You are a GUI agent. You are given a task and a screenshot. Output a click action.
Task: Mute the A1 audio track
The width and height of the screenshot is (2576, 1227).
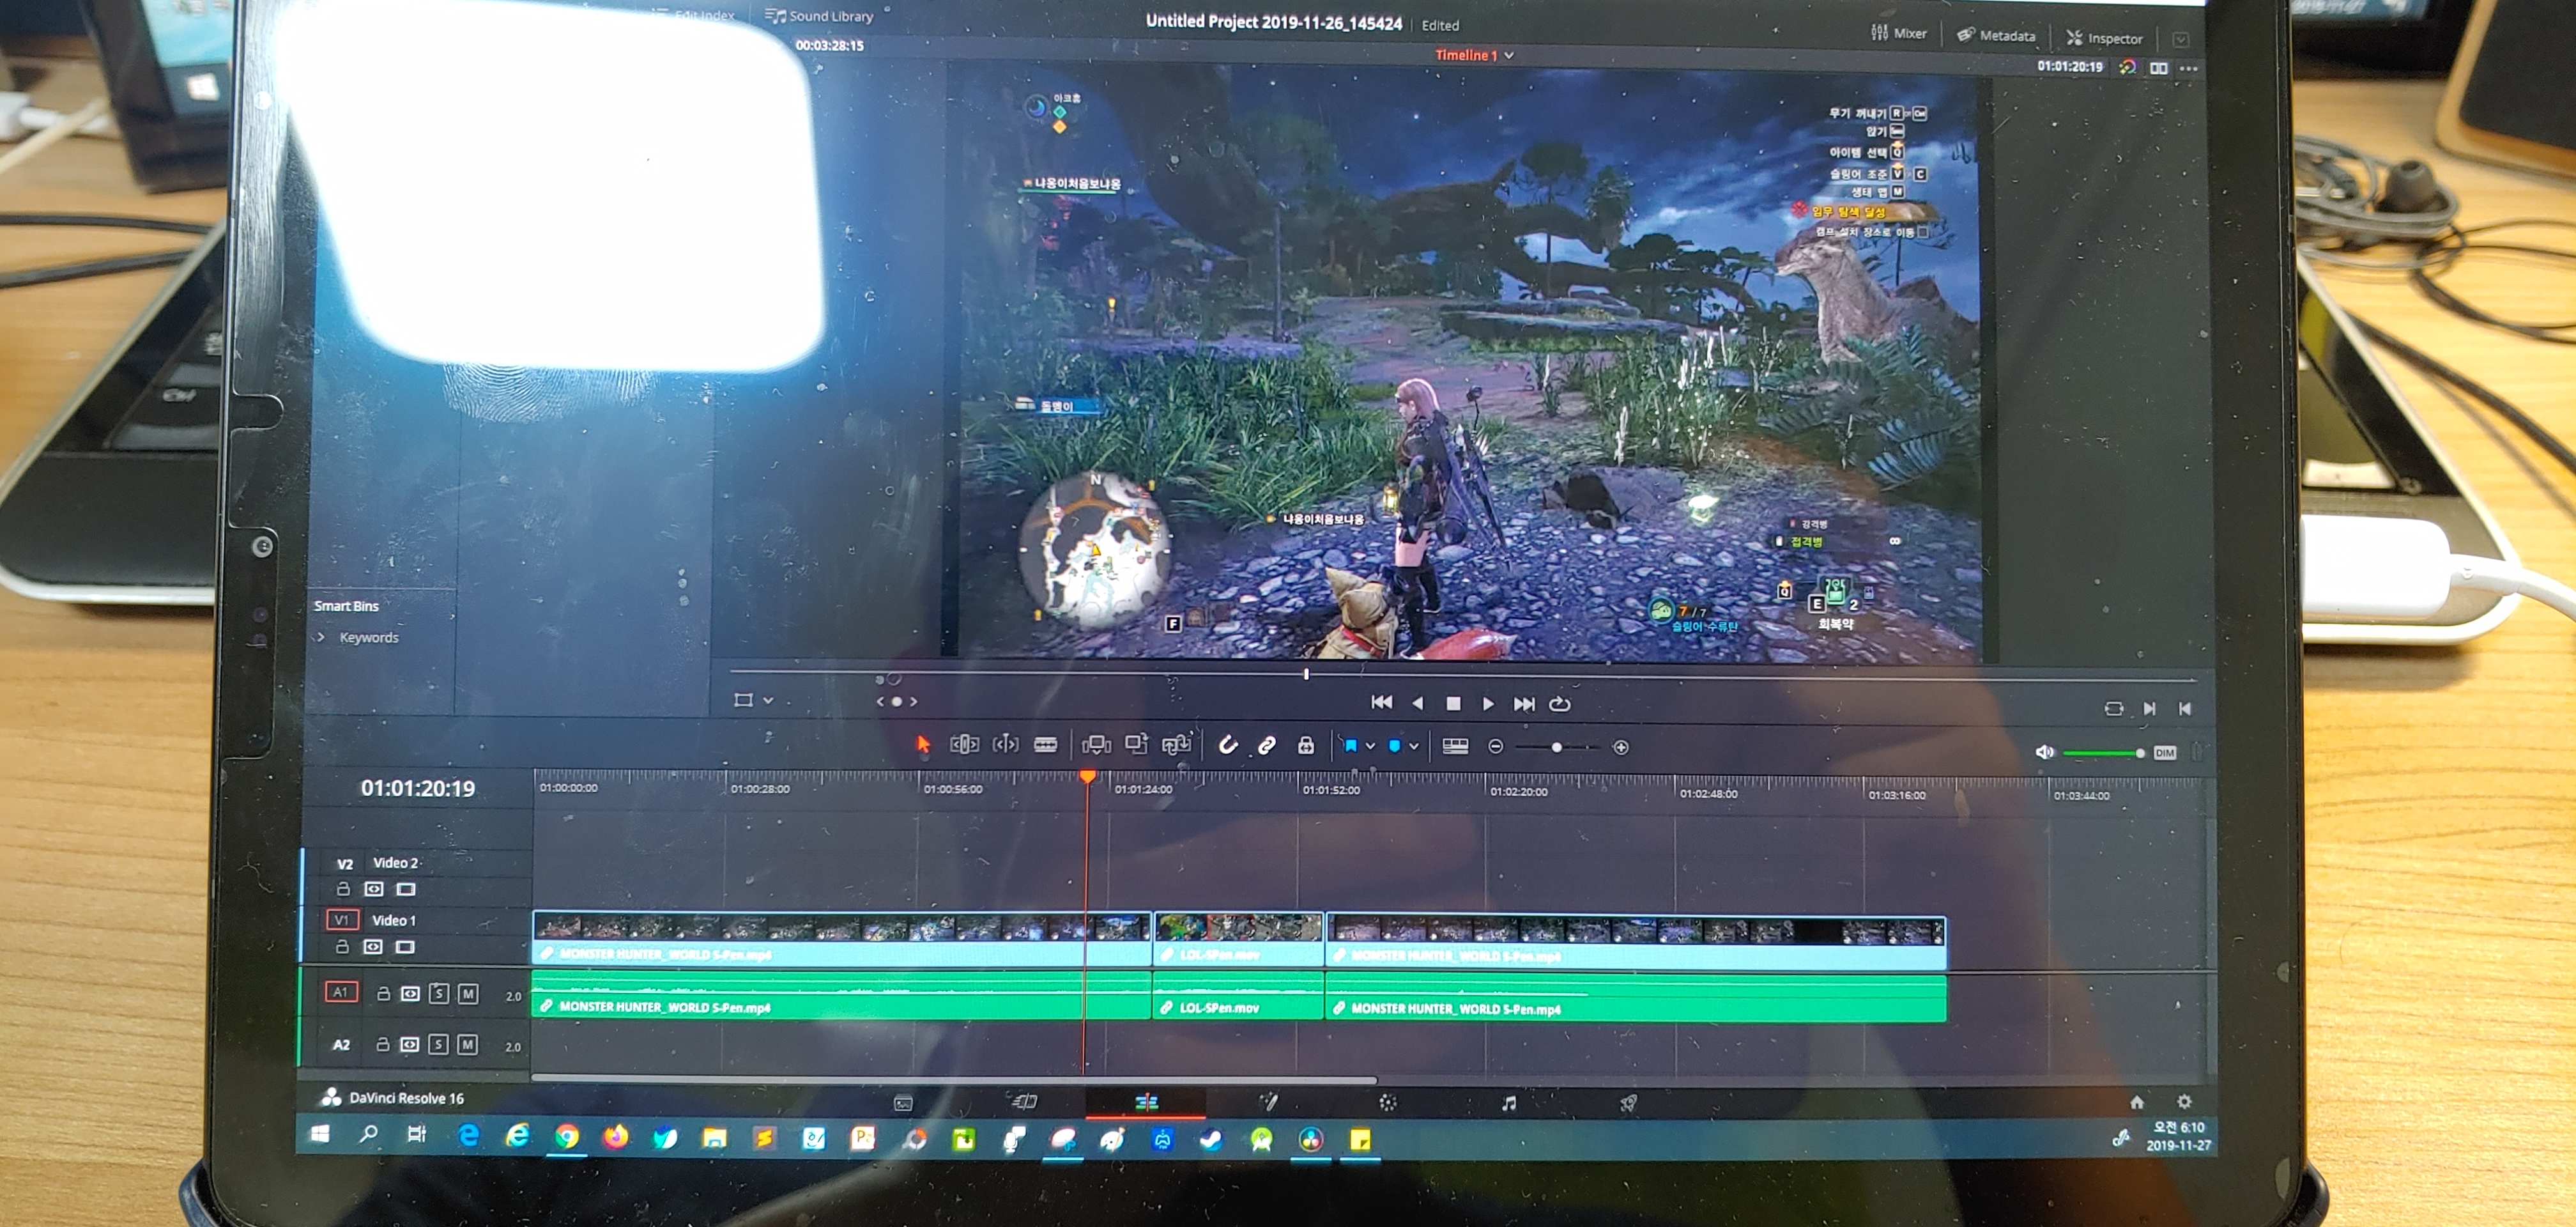[467, 993]
